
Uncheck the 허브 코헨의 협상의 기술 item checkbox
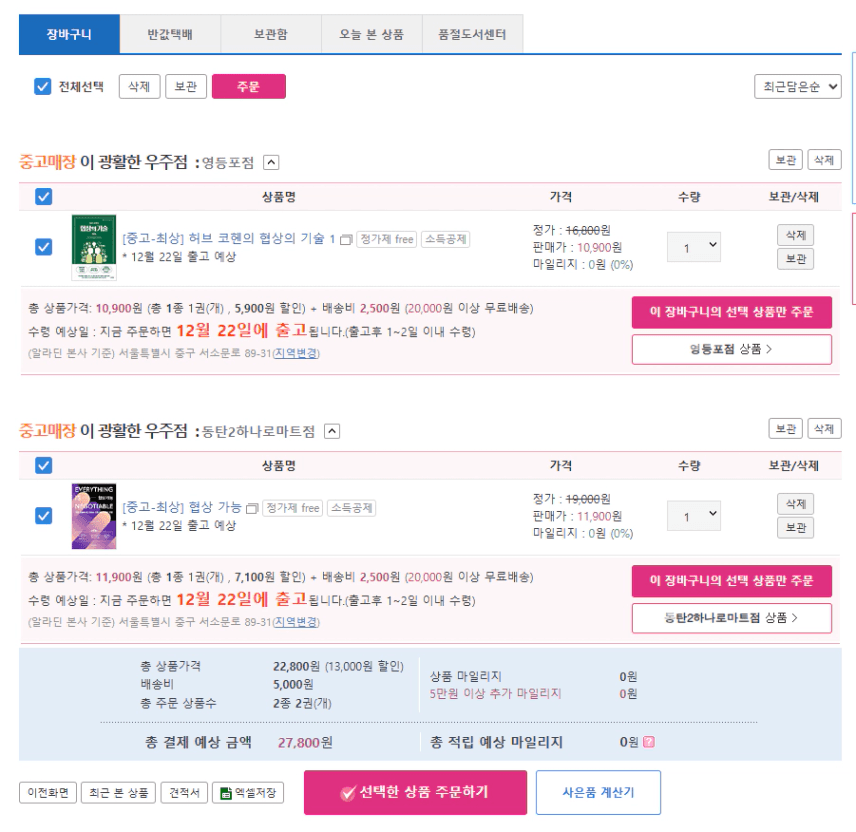(43, 247)
